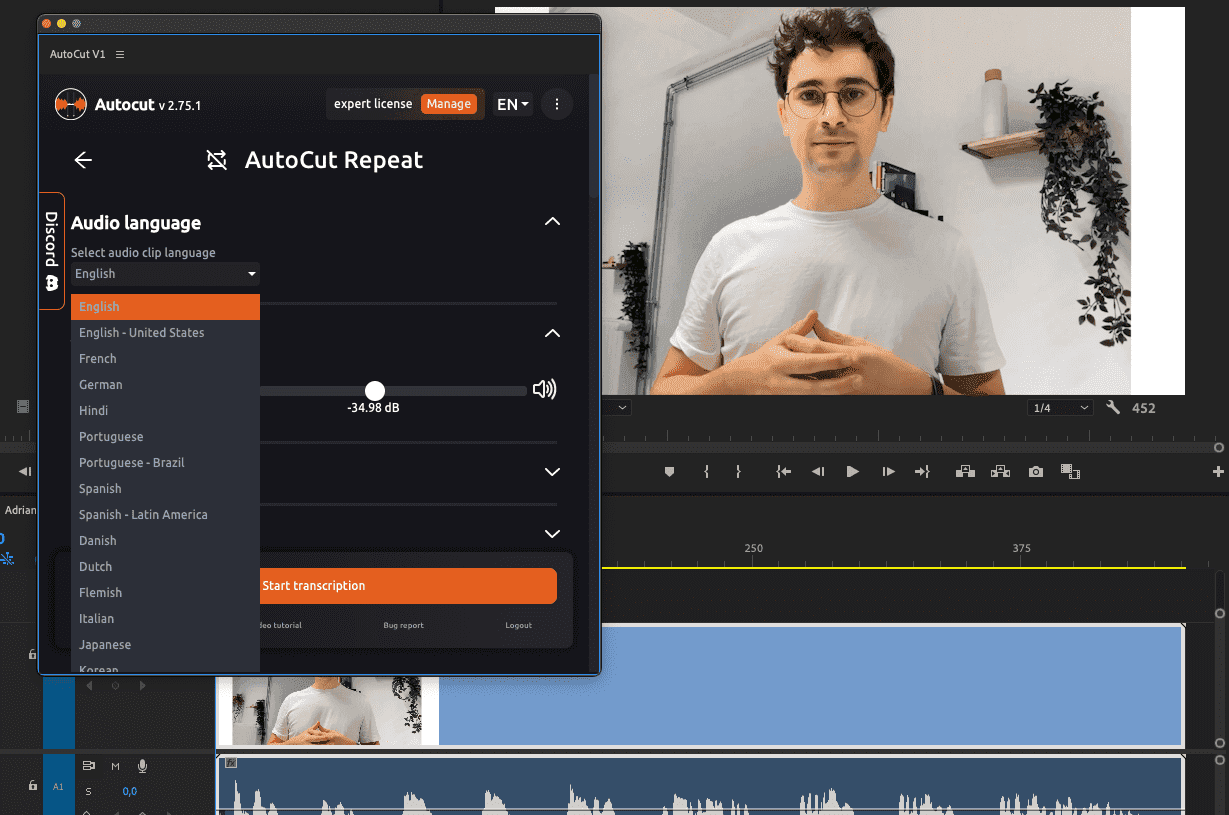
Task: Toggle the A1 track lock
Action: [32, 786]
